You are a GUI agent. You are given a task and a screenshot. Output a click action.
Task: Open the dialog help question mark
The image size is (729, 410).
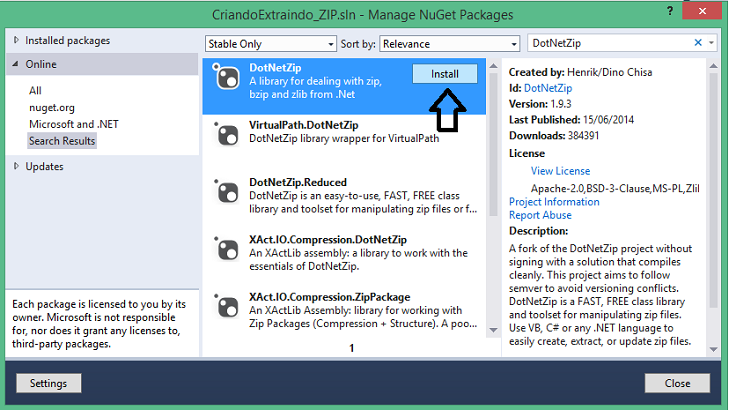[669, 11]
